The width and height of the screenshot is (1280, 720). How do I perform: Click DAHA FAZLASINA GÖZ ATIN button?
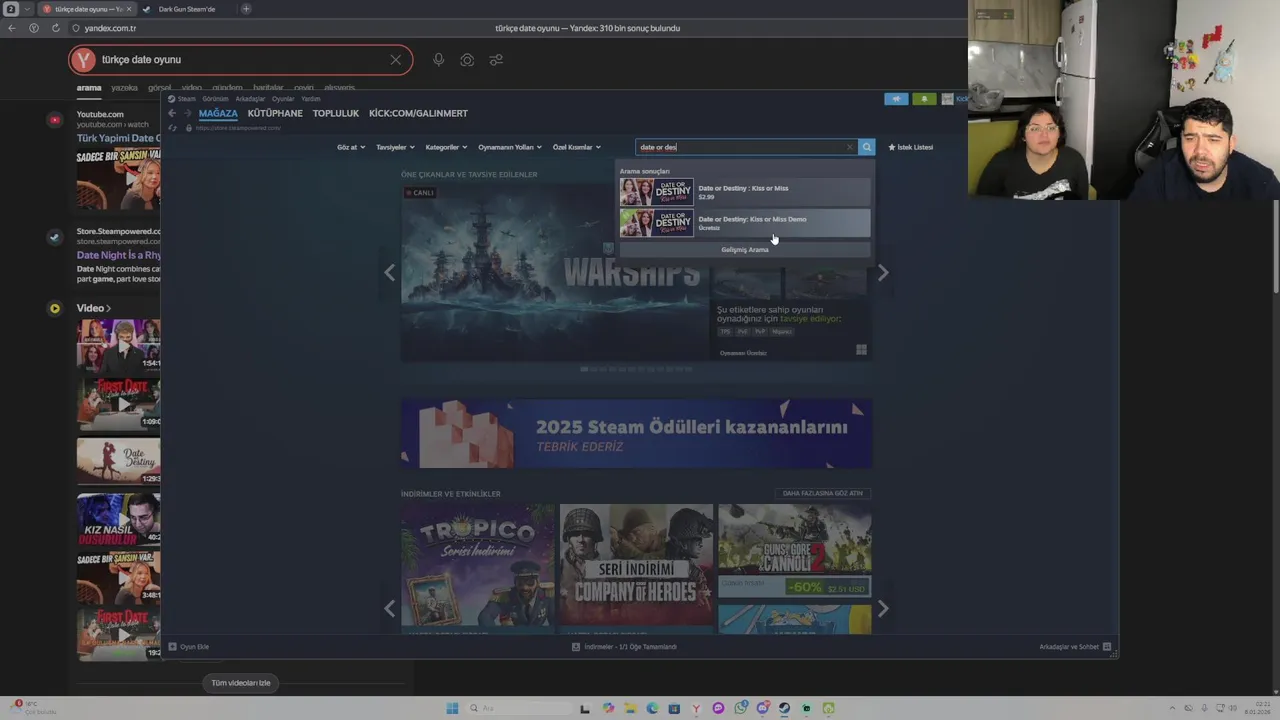pos(822,493)
